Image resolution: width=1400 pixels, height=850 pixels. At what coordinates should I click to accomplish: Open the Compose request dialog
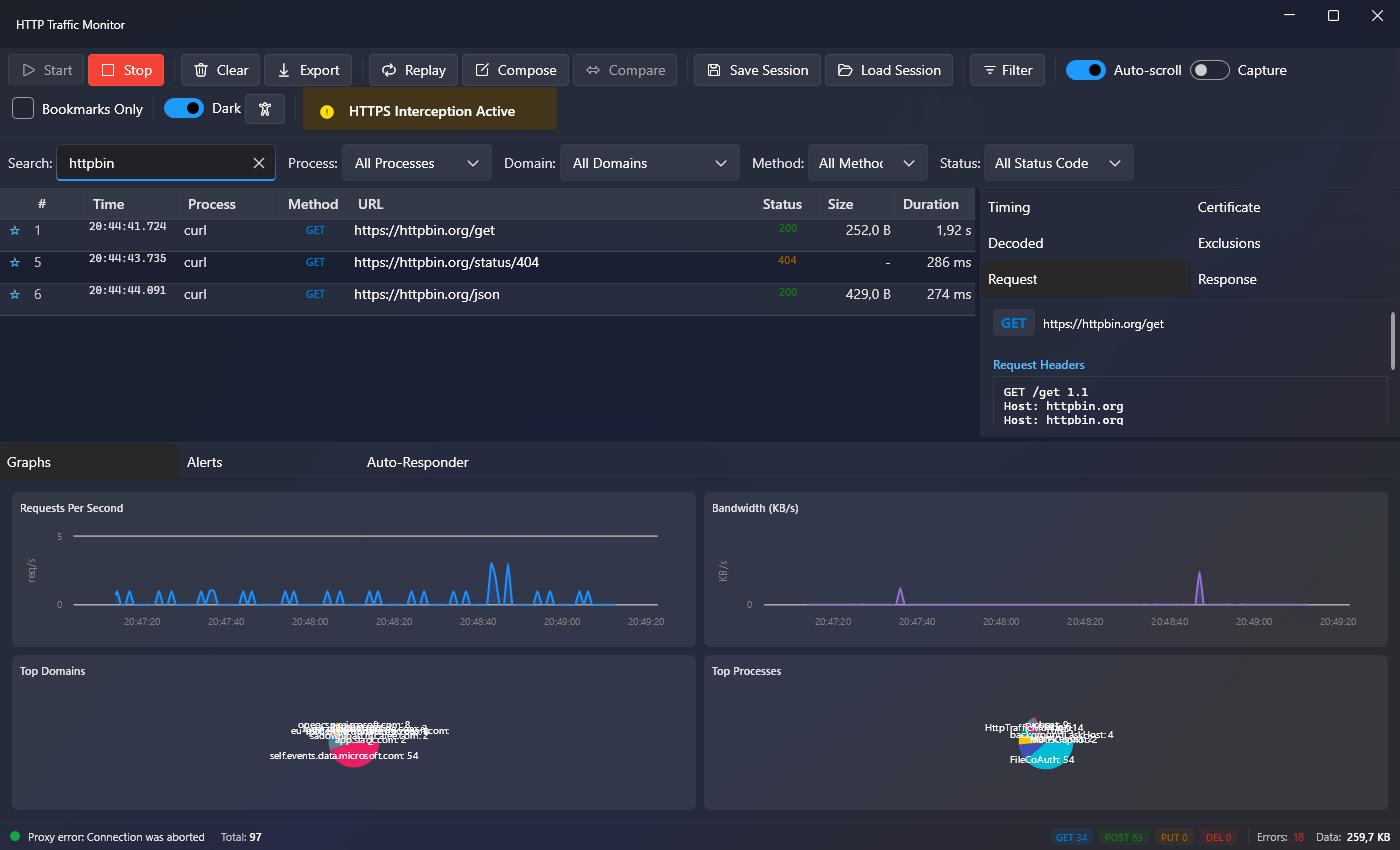click(x=515, y=70)
